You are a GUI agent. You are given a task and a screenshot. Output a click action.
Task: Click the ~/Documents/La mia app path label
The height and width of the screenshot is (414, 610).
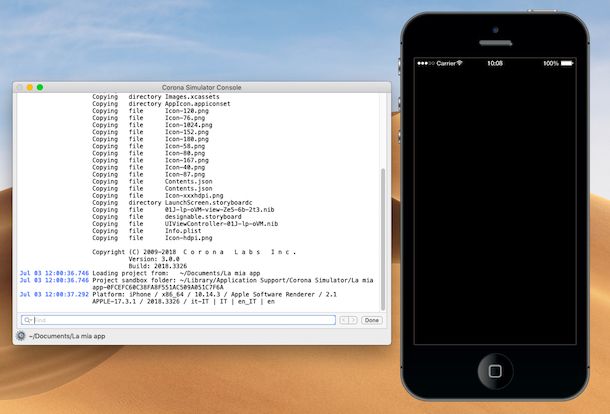[x=67, y=336]
